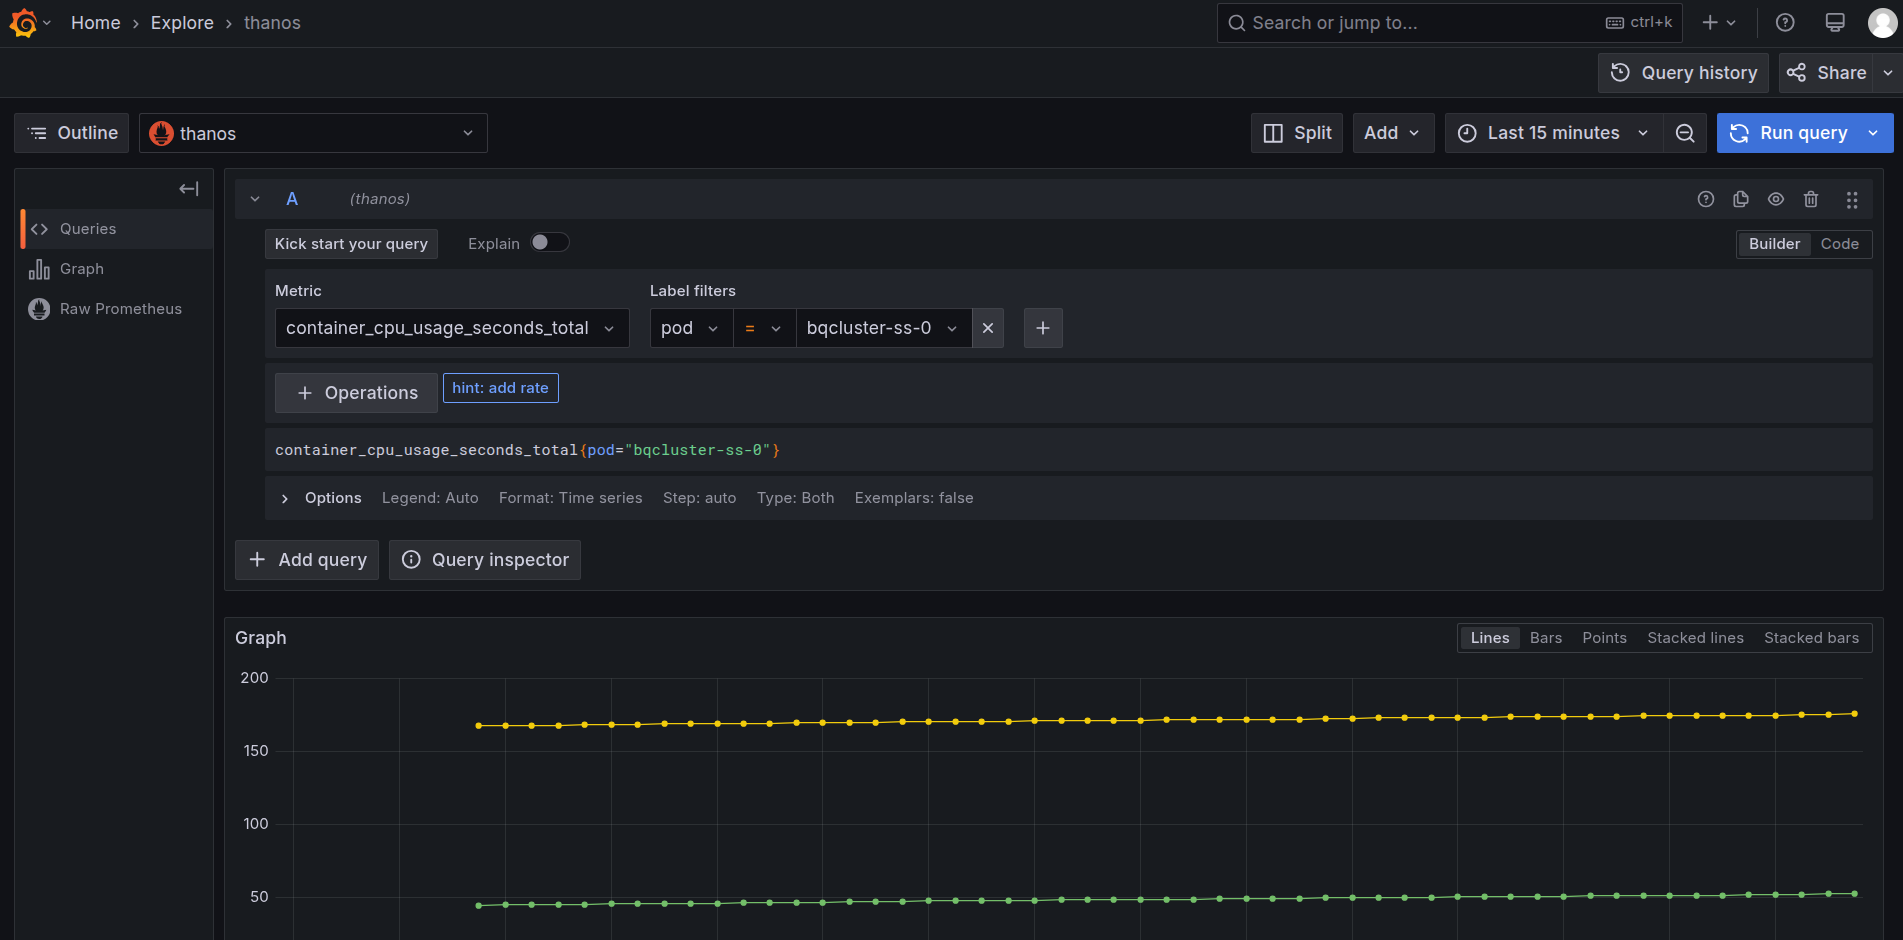The height and width of the screenshot is (940, 1903).
Task: Toggle the Explain switch
Action: tap(549, 243)
